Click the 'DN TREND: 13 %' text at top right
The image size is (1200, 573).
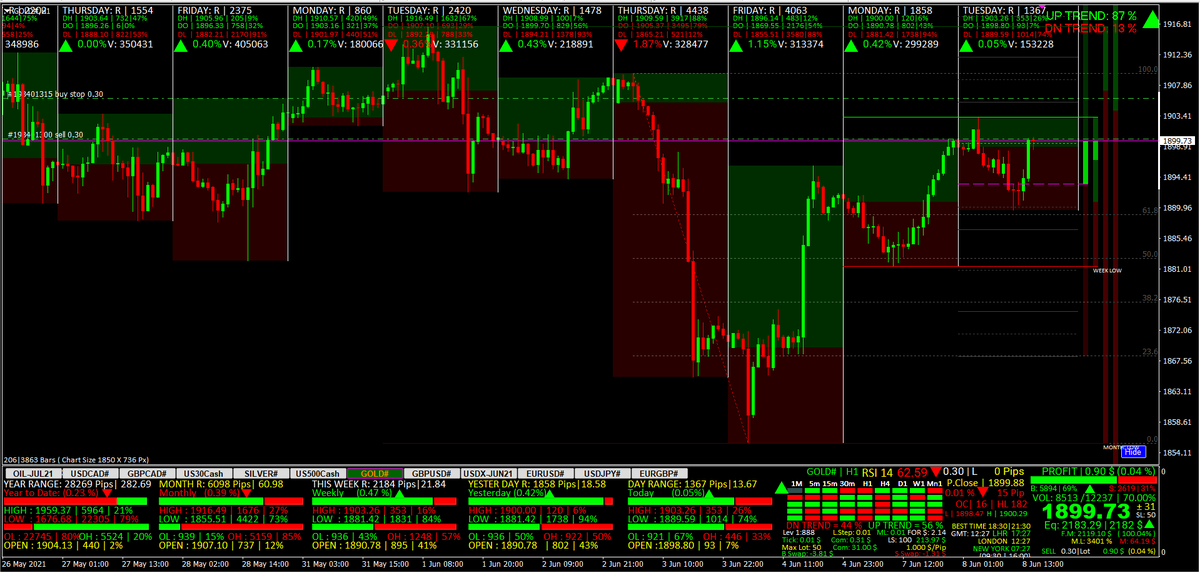pos(1091,29)
